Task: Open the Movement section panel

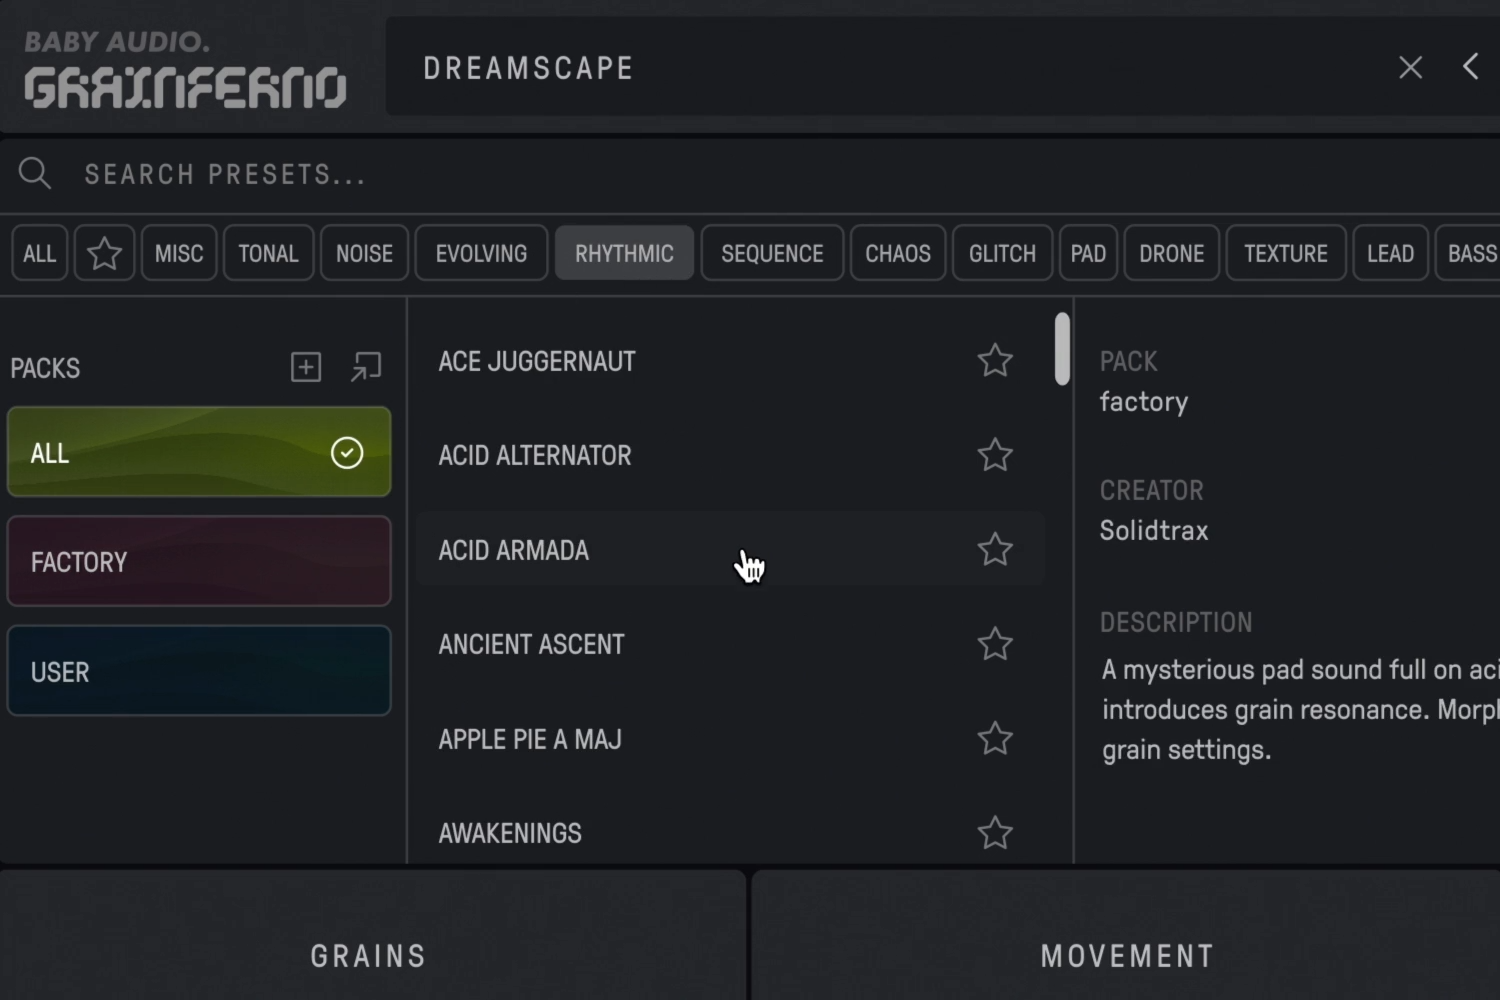Action: tap(1126, 956)
